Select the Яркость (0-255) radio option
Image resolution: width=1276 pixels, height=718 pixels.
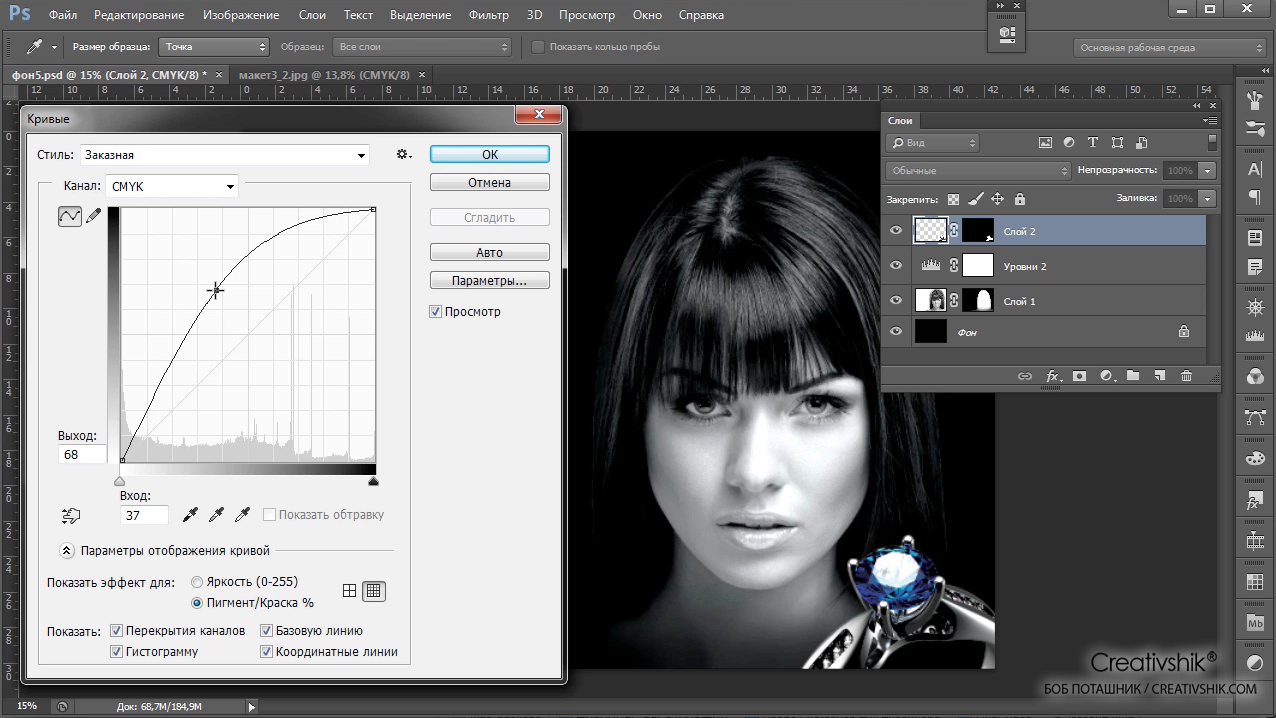[197, 582]
